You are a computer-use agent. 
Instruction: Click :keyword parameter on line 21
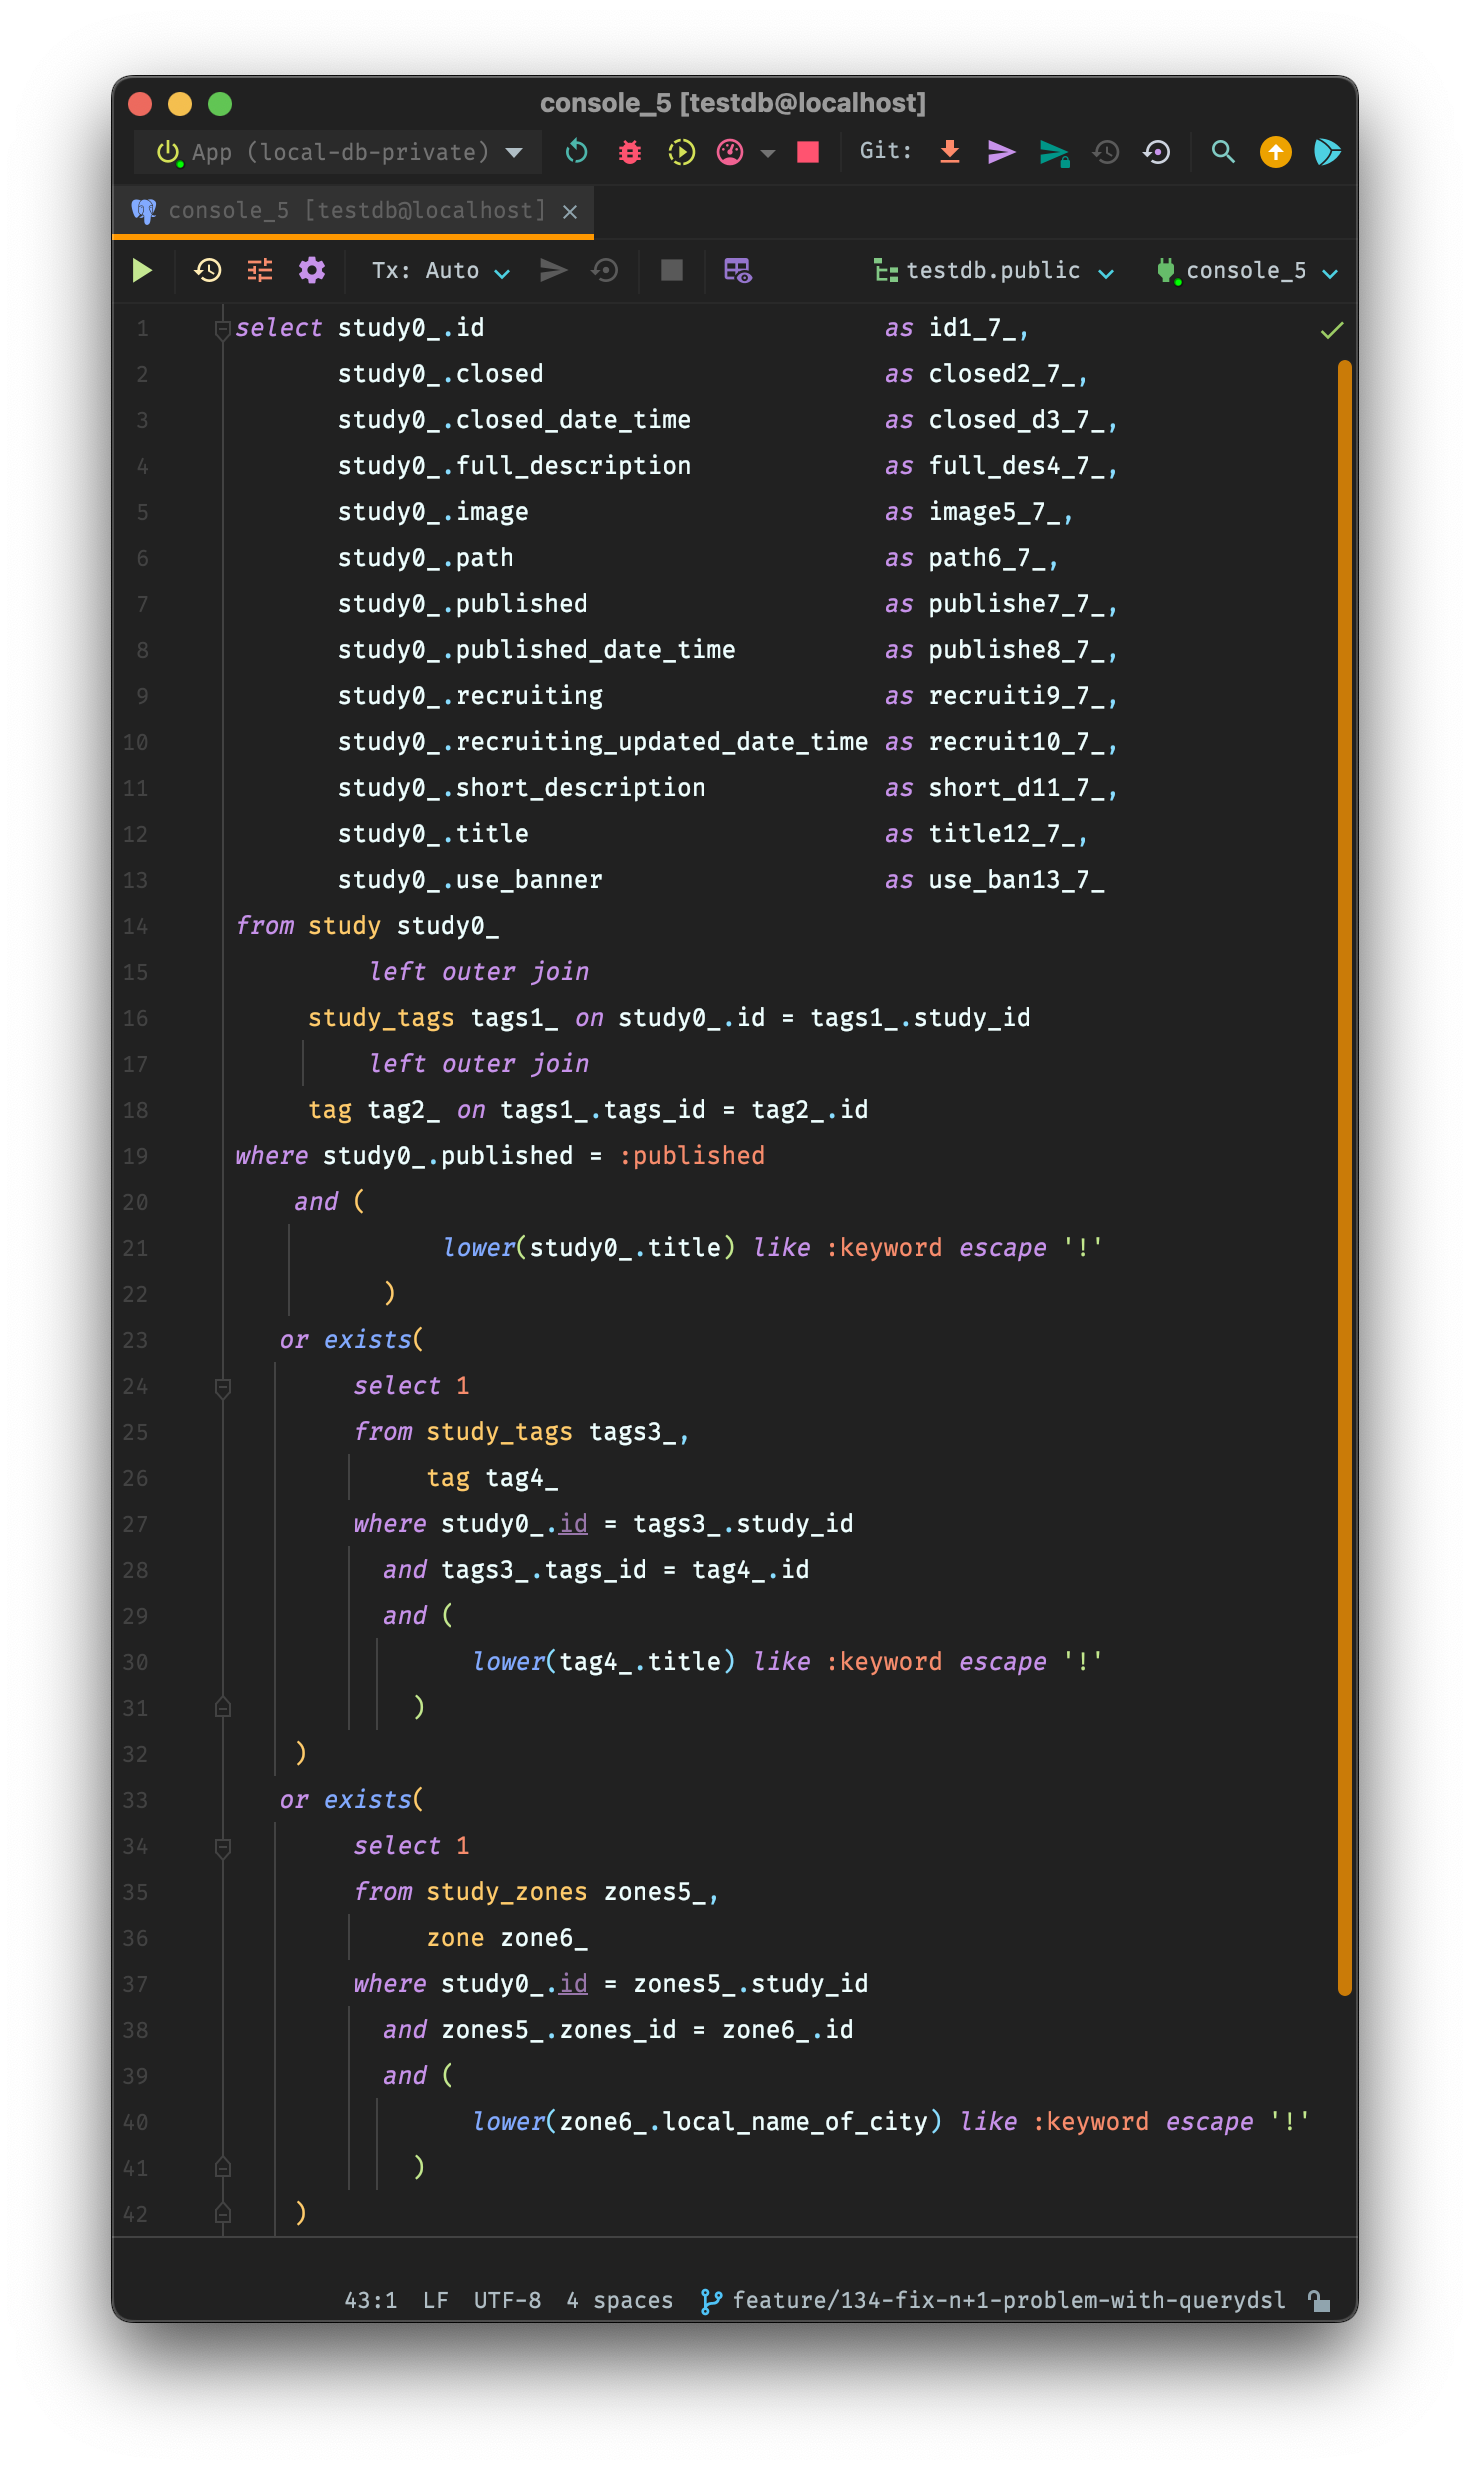884,1248
